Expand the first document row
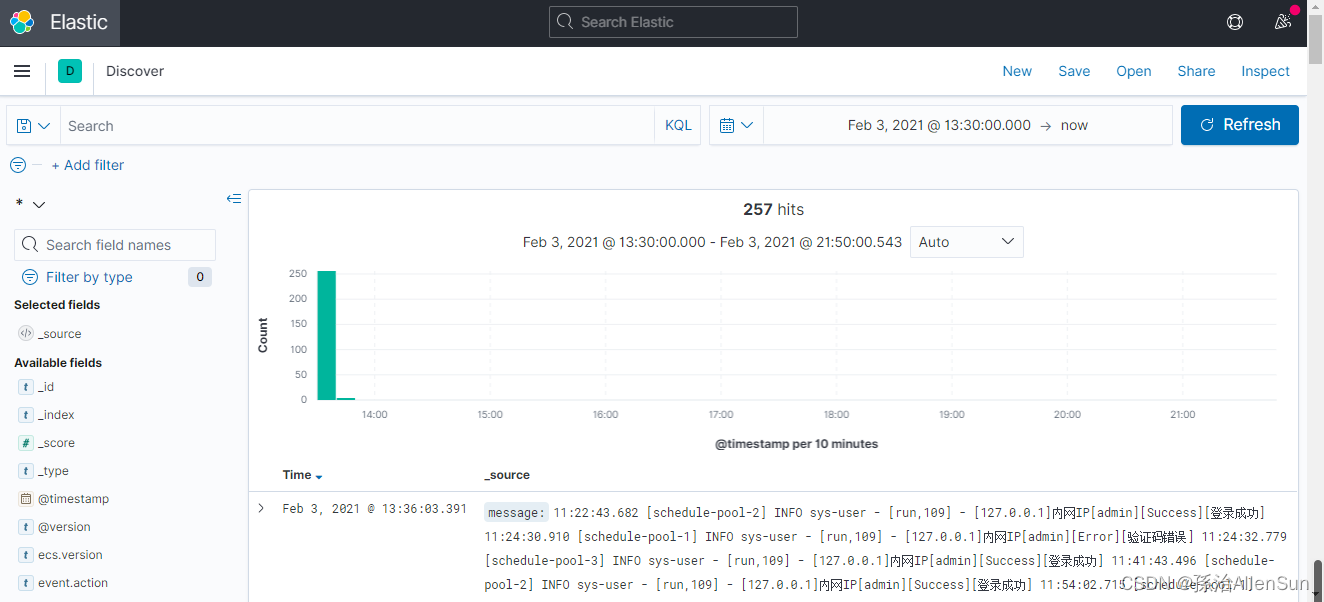The height and width of the screenshot is (602, 1324). tap(261, 508)
